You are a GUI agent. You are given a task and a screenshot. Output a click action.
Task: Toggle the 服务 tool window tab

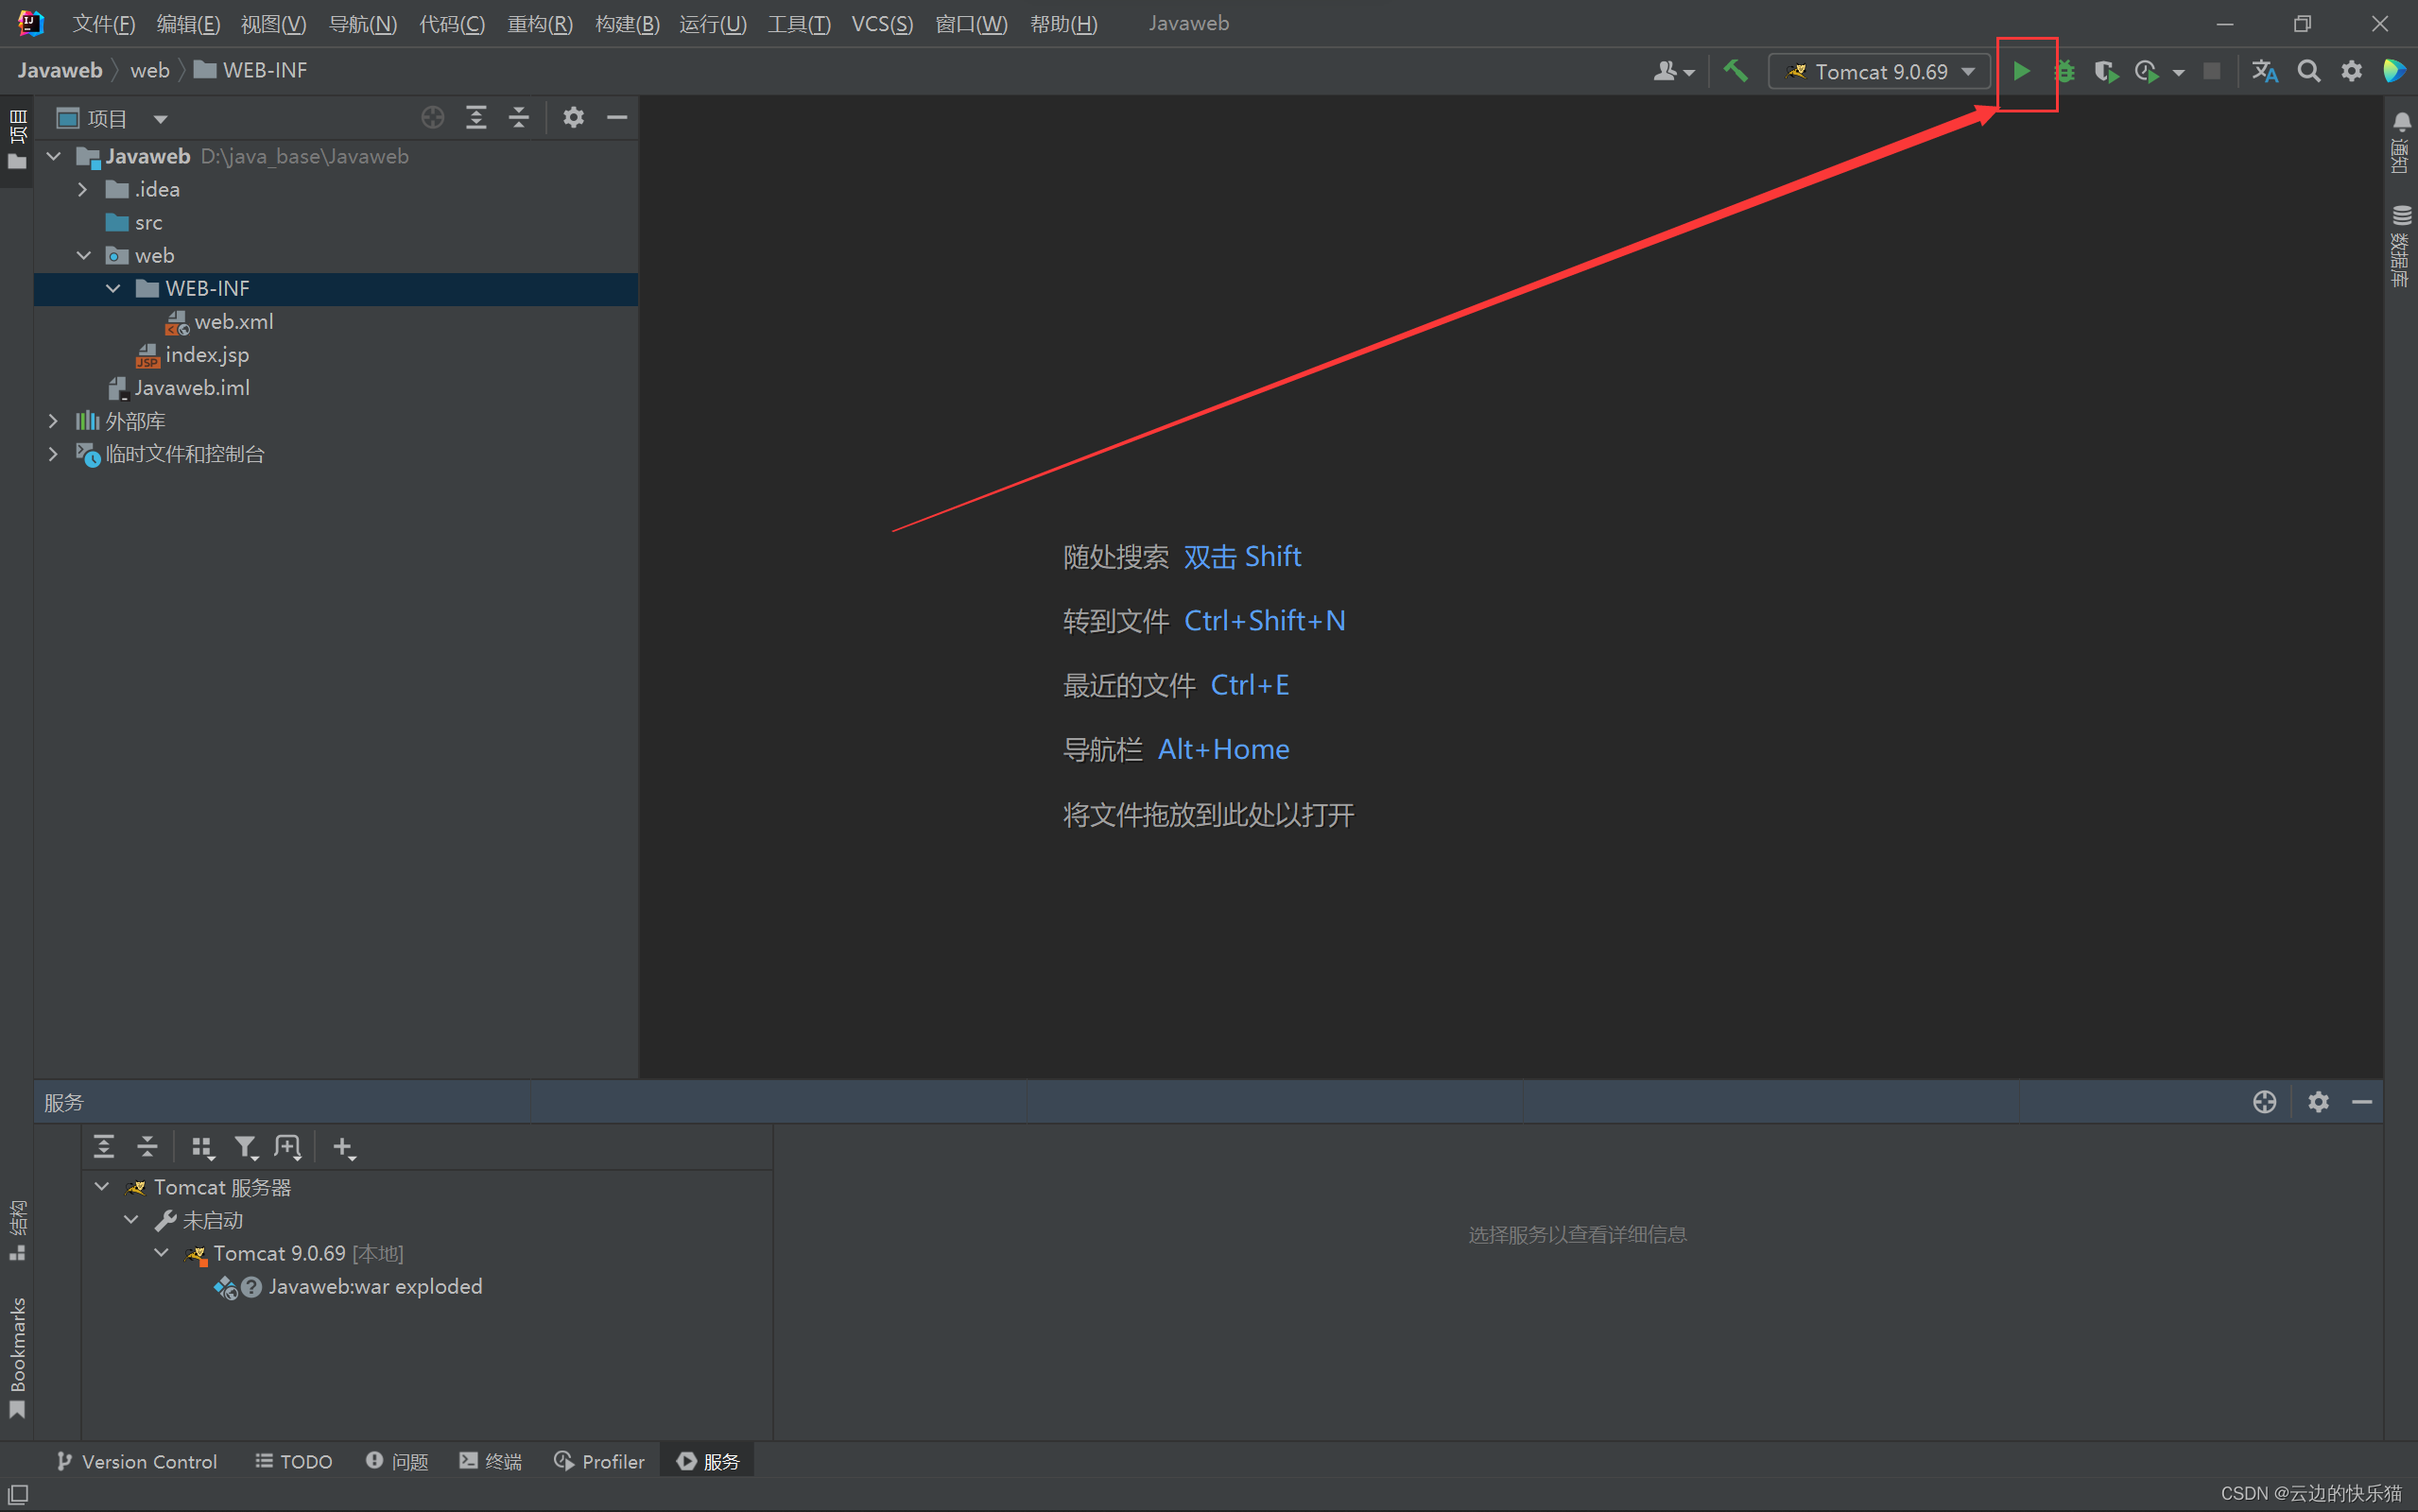coord(708,1462)
